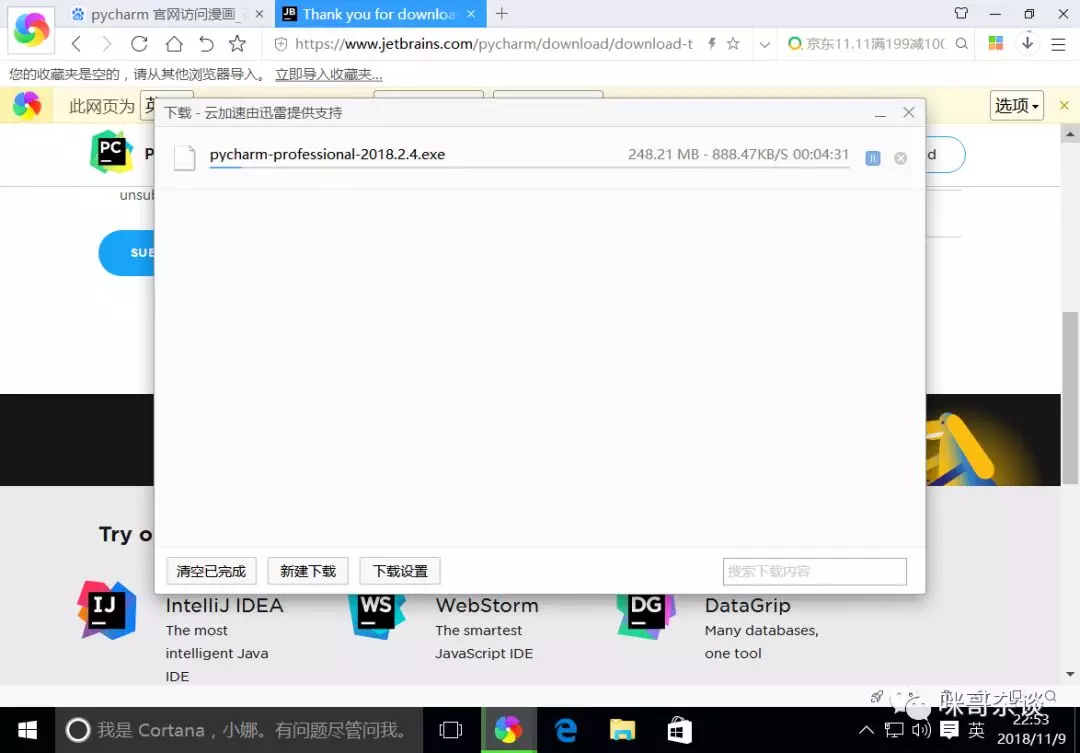
Task: Open the downloads arrow icon in toolbar
Action: coord(1027,43)
